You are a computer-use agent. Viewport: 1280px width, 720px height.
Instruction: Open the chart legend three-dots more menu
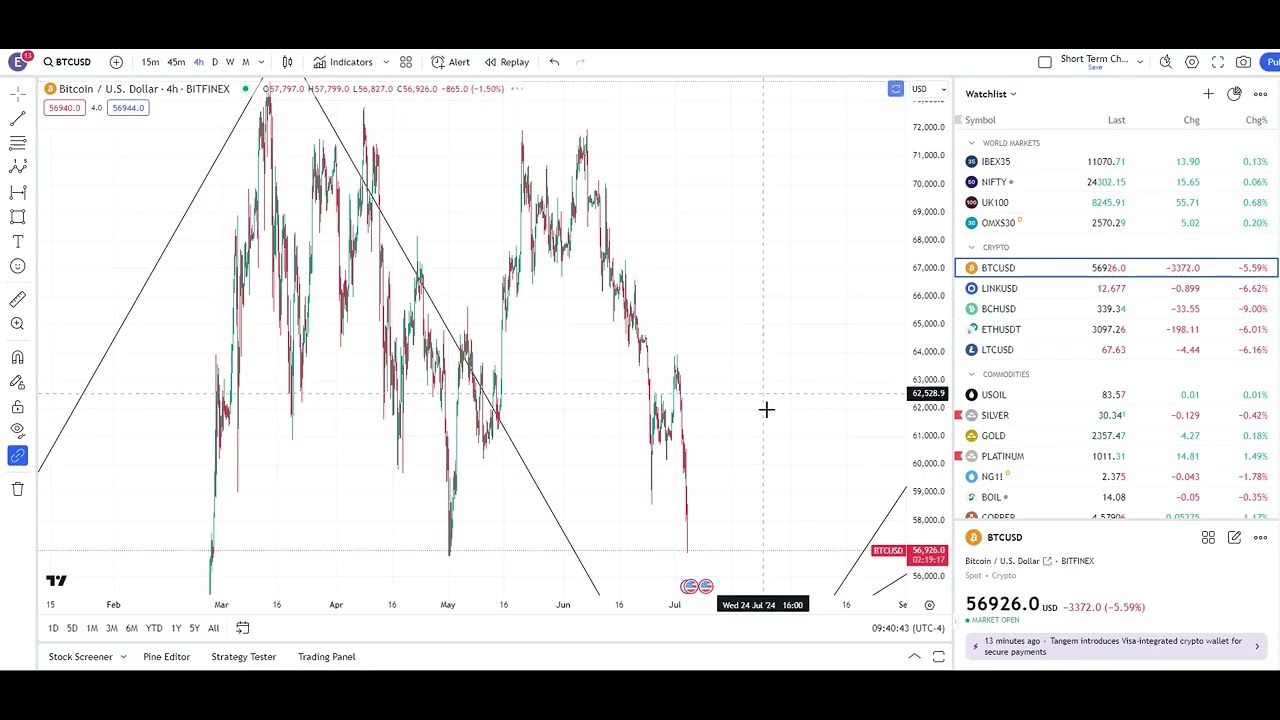point(517,89)
